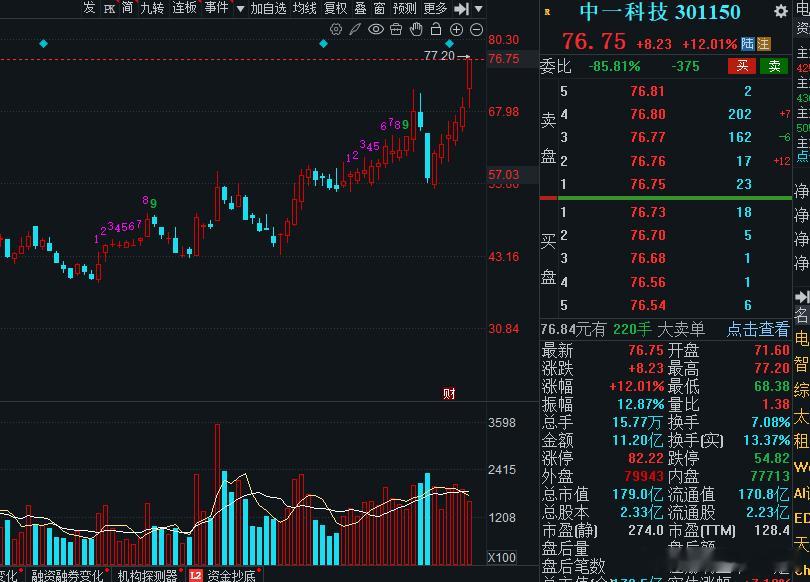Click the 发 option in toolbar
810x582 pixels.
tap(89, 8)
